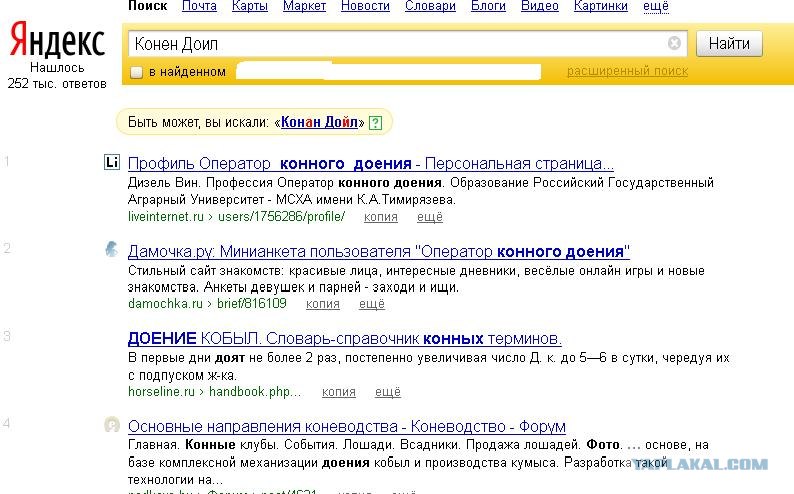Open the Блоги service link
The width and height of the screenshot is (794, 494).
(x=488, y=6)
